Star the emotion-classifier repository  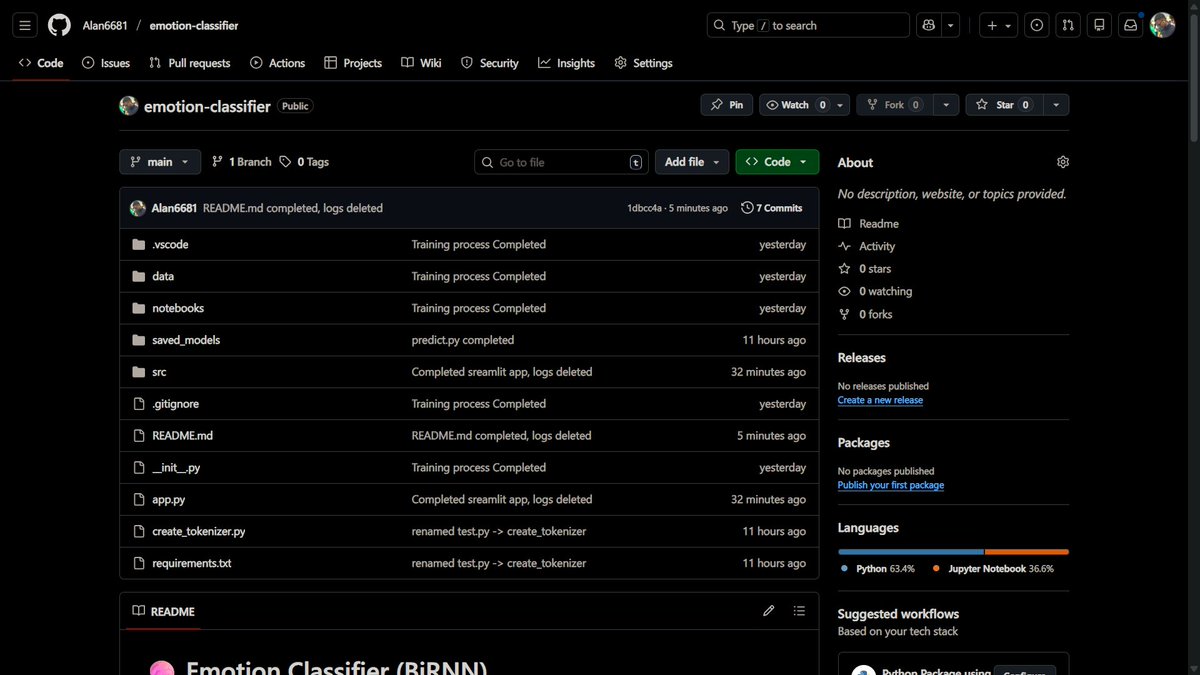(1004, 105)
